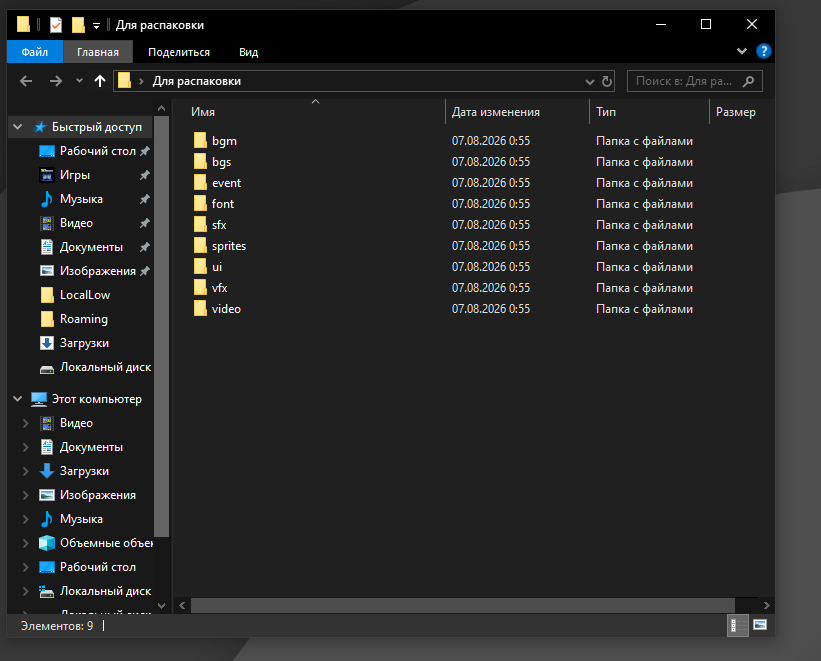
Task: Open the Вид ribbon tab
Action: point(249,52)
